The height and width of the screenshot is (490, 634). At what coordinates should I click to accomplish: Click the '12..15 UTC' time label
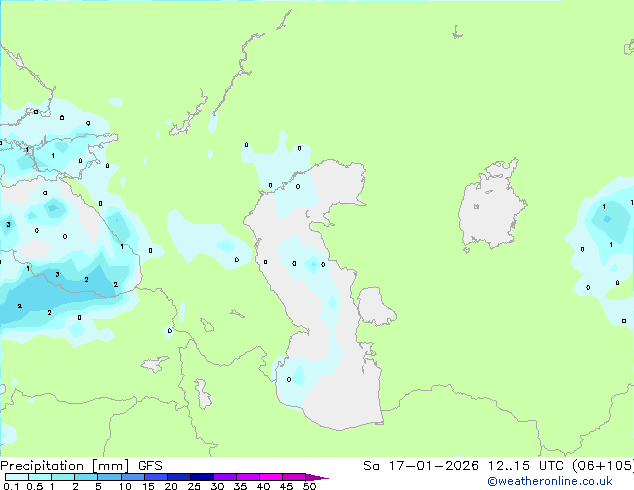pyautogui.click(x=526, y=466)
